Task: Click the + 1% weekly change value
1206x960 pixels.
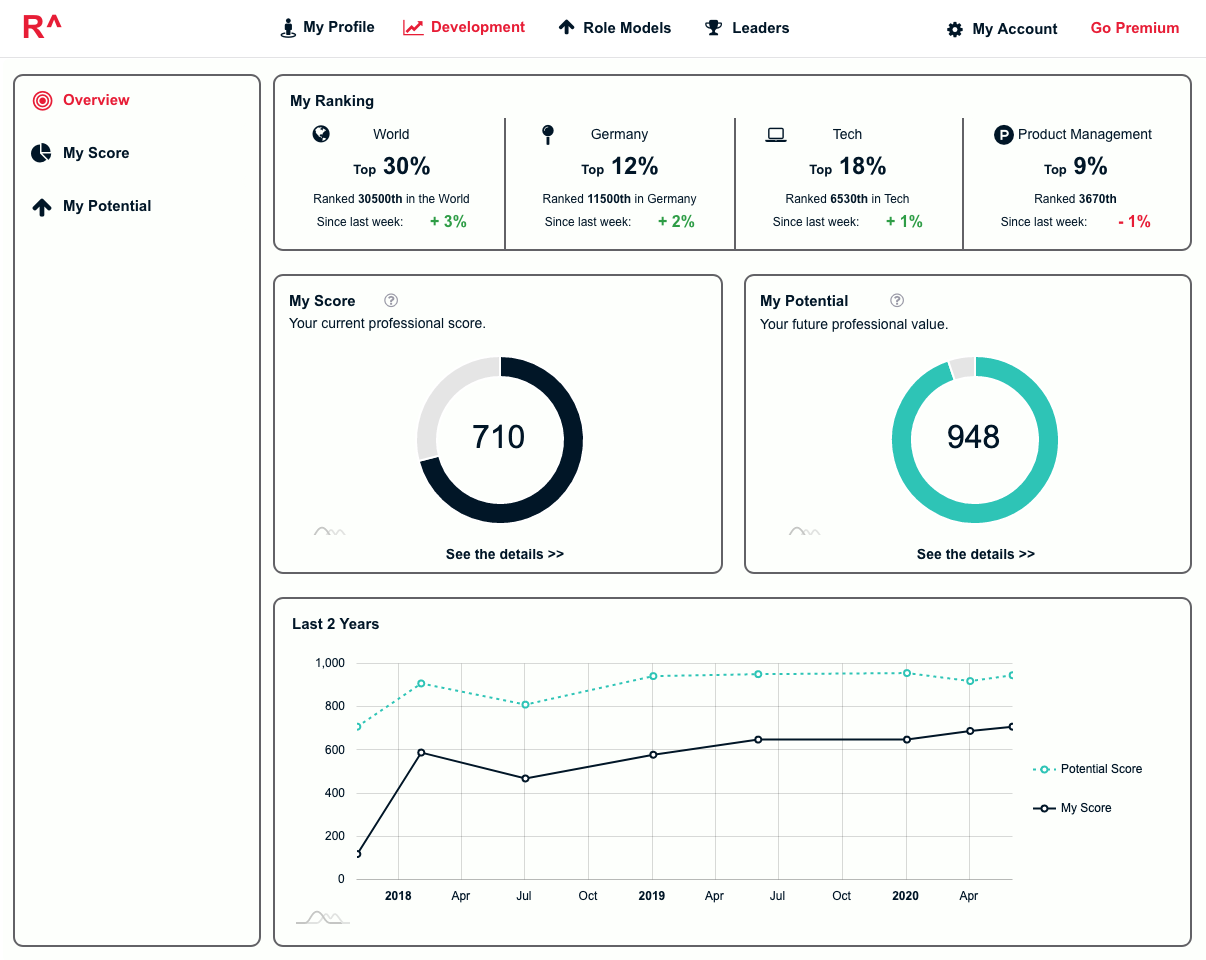Action: coord(904,222)
